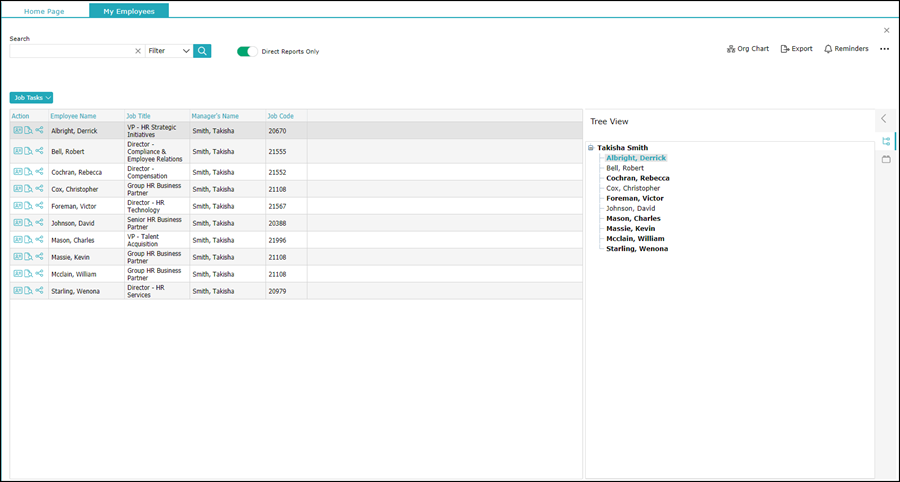The width and height of the screenshot is (900, 482).
Task: Collapse the Takisha Smith tree node
Action: [591, 148]
